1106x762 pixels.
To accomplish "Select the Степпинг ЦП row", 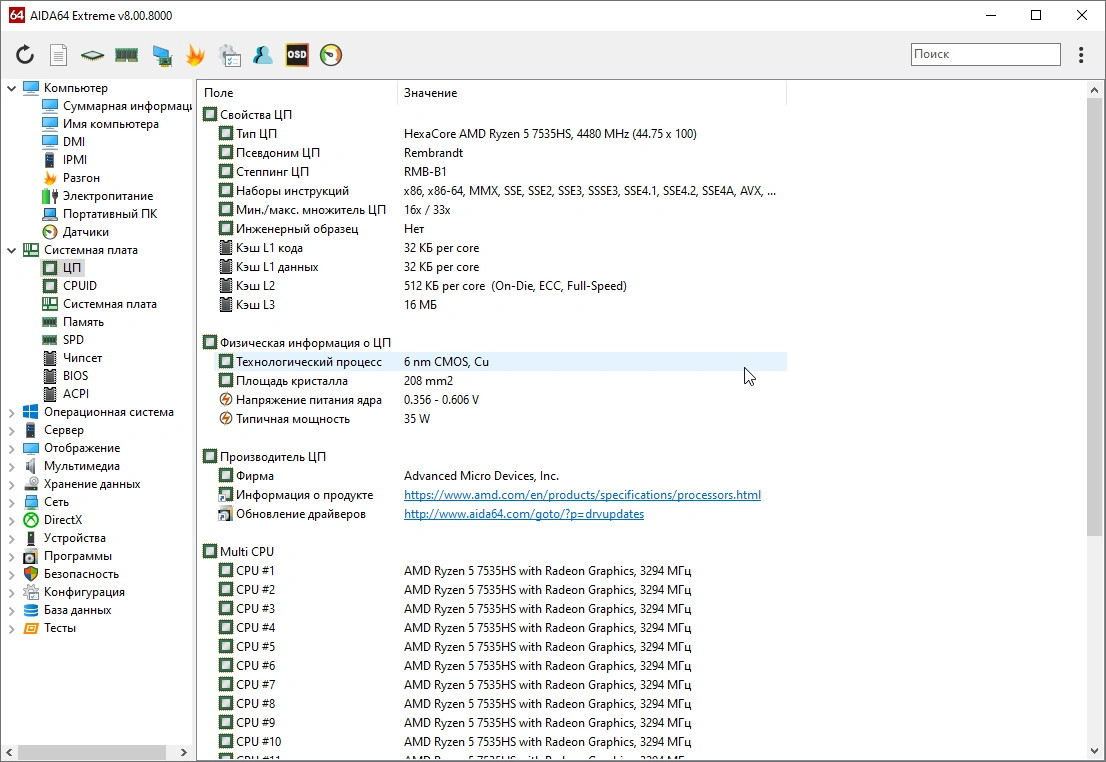I will (x=501, y=172).
